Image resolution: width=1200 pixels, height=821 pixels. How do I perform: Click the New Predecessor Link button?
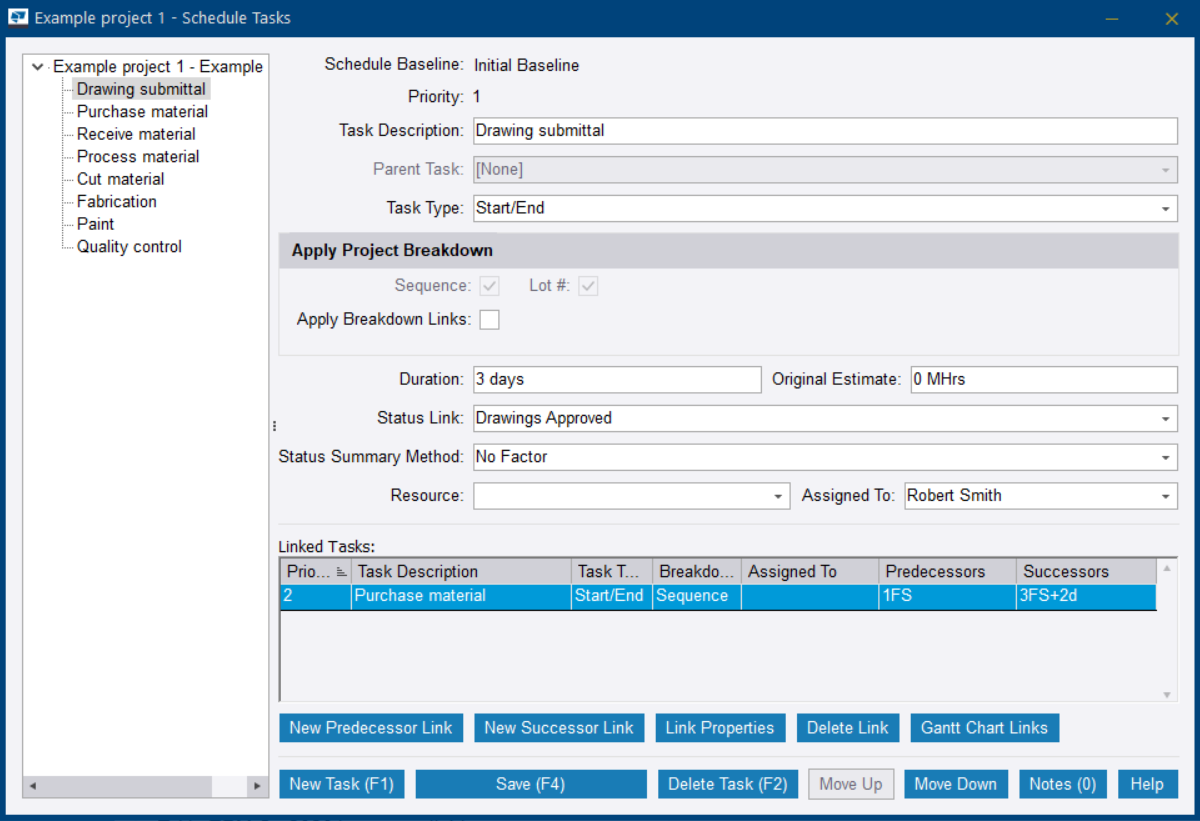click(x=370, y=727)
